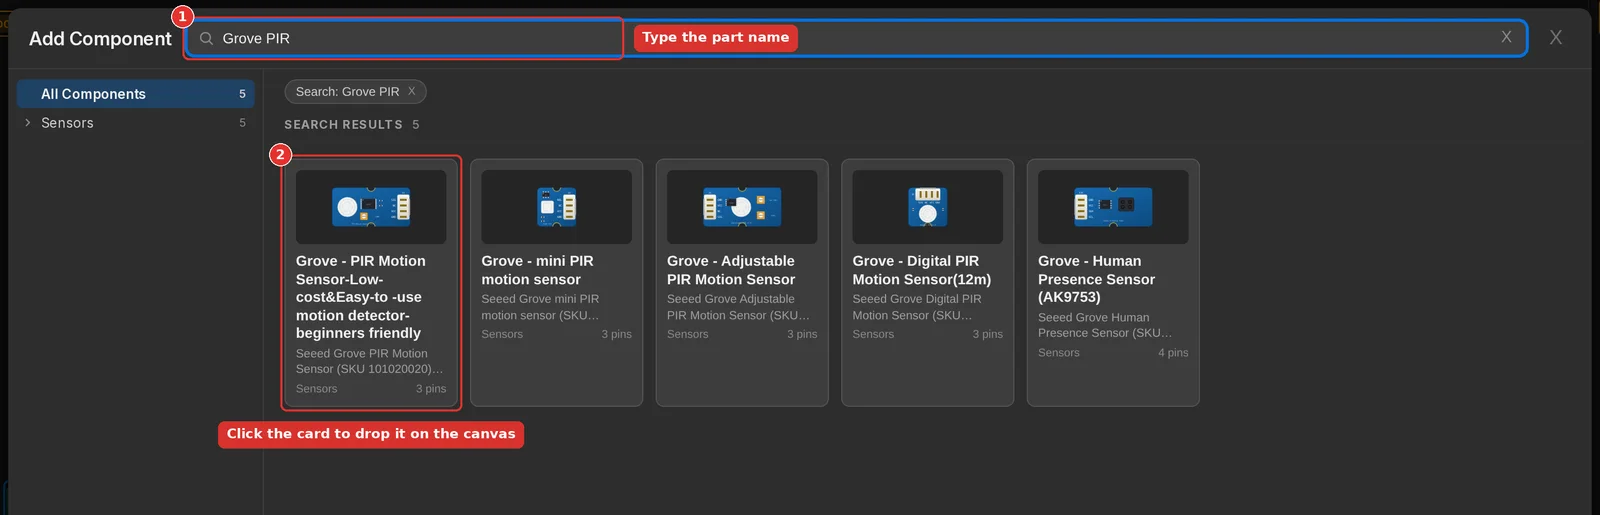The width and height of the screenshot is (1600, 515).
Task: Click the search magnifier icon
Action: pyautogui.click(x=206, y=38)
